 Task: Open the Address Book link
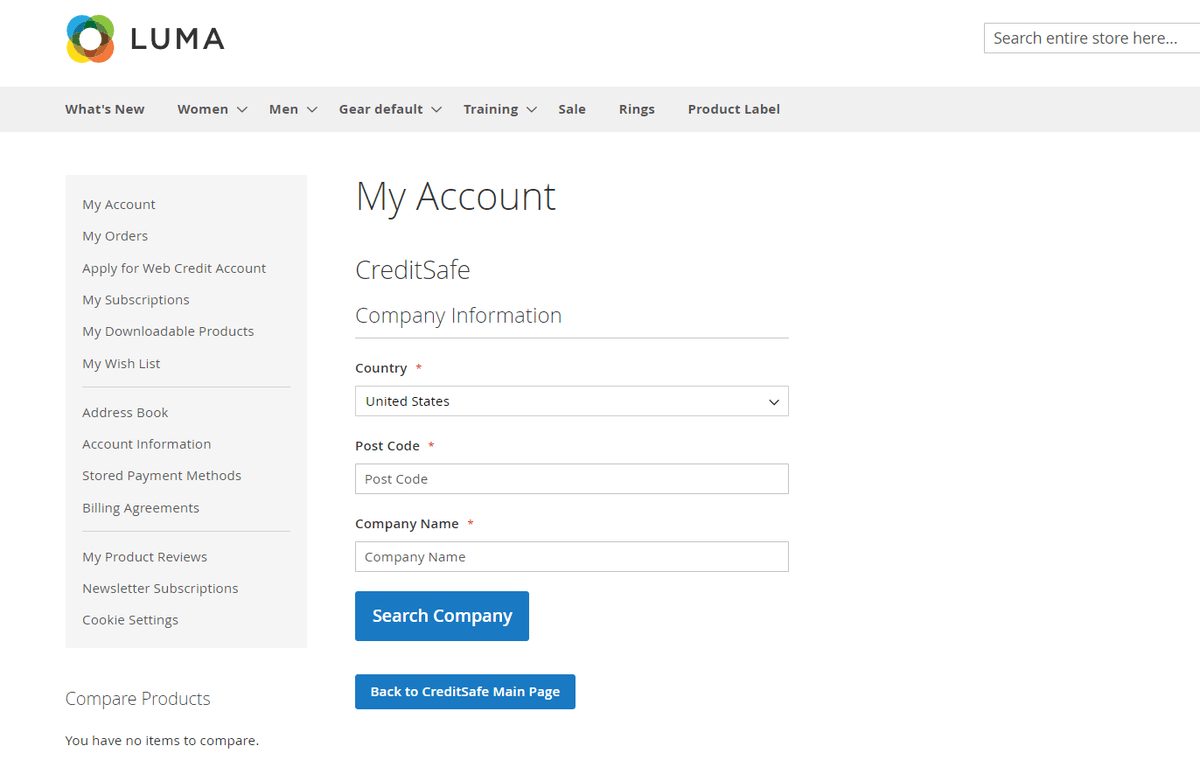[125, 412]
